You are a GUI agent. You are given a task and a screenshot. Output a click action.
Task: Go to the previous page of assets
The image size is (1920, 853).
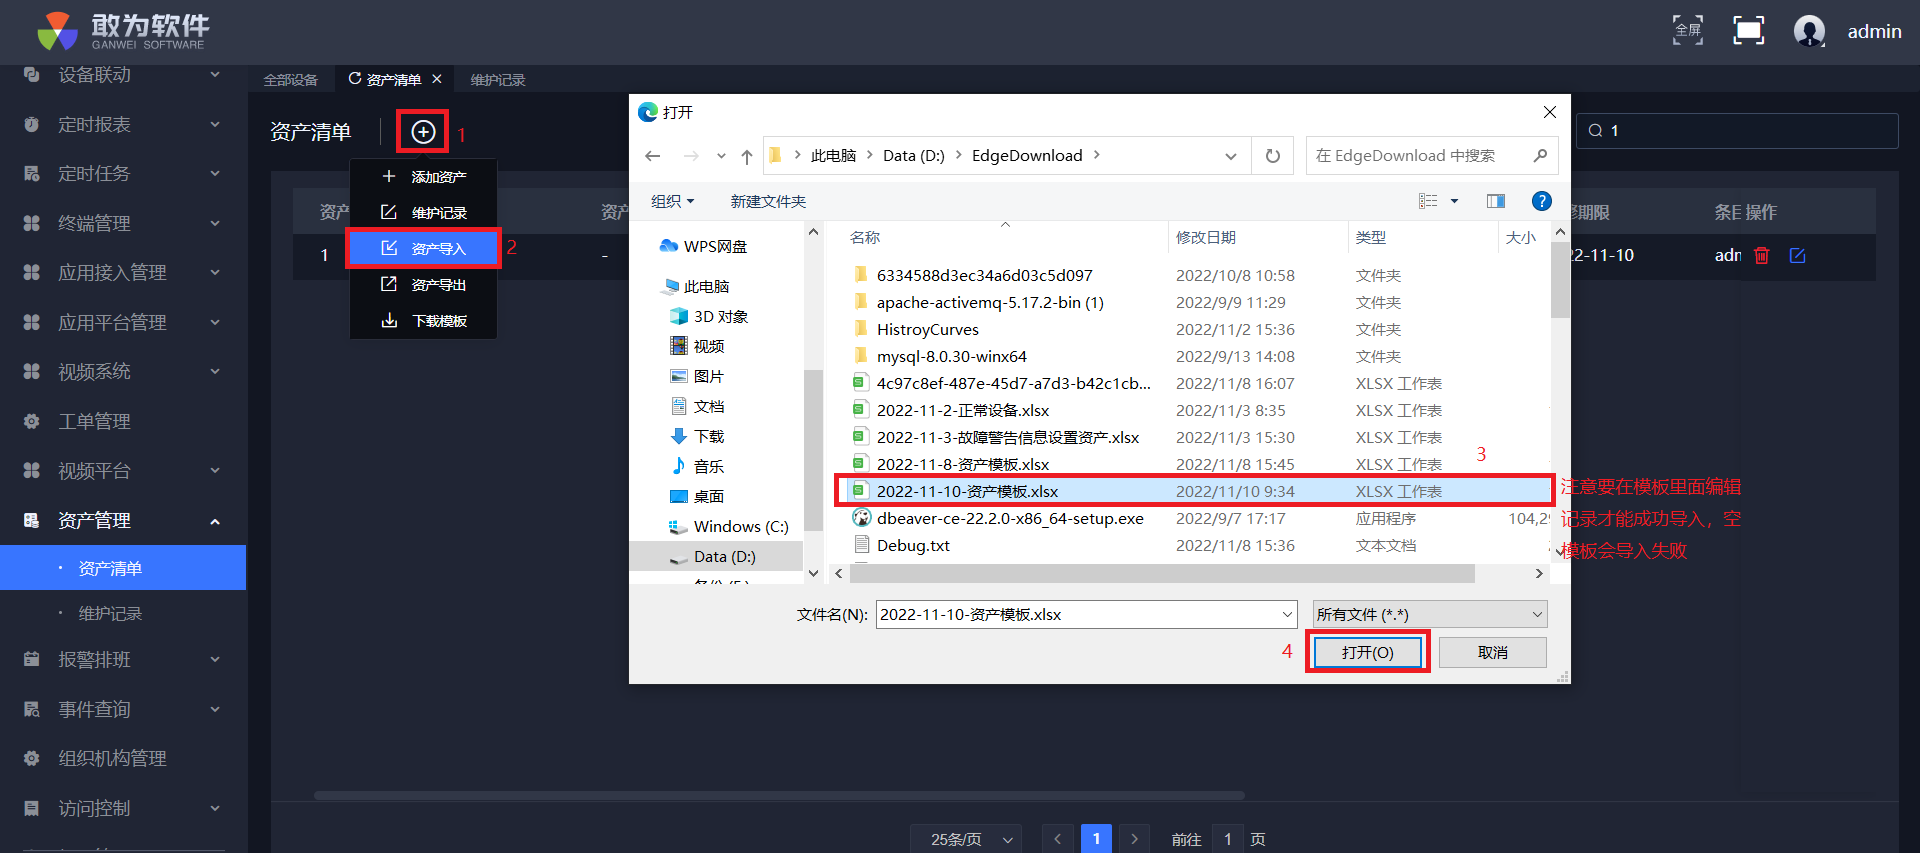[x=1057, y=839]
